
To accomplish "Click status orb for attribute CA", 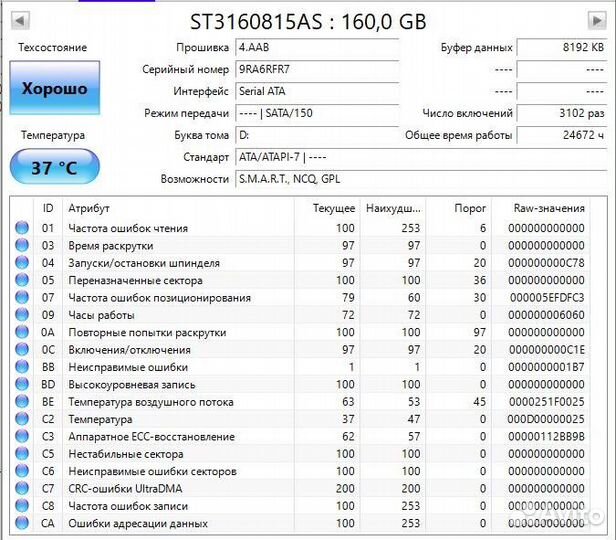I will click(x=22, y=523).
